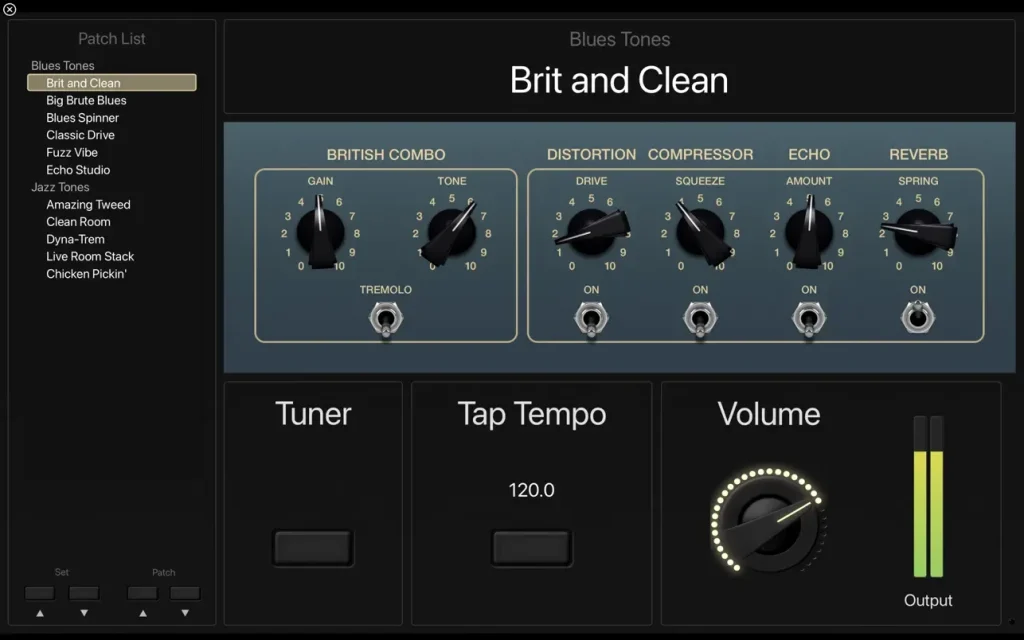Open the Tuner with its button
The image size is (1024, 640).
[313, 548]
